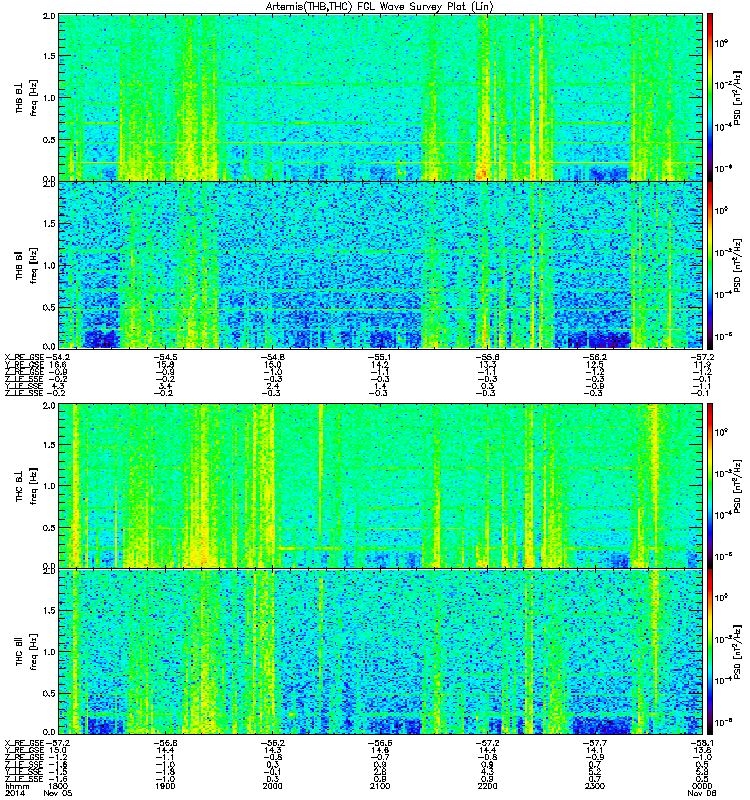Click the '1800' time axis label

58,786
